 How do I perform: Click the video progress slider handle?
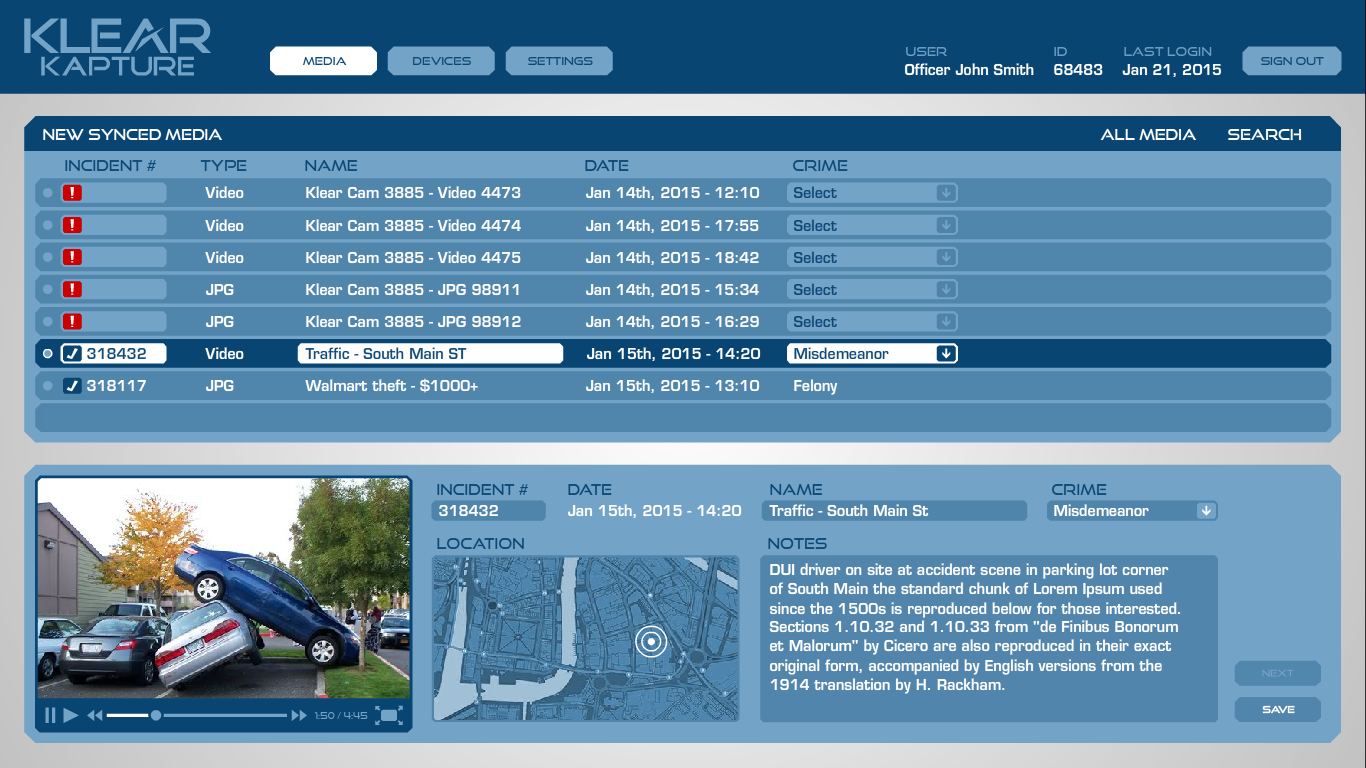click(156, 715)
